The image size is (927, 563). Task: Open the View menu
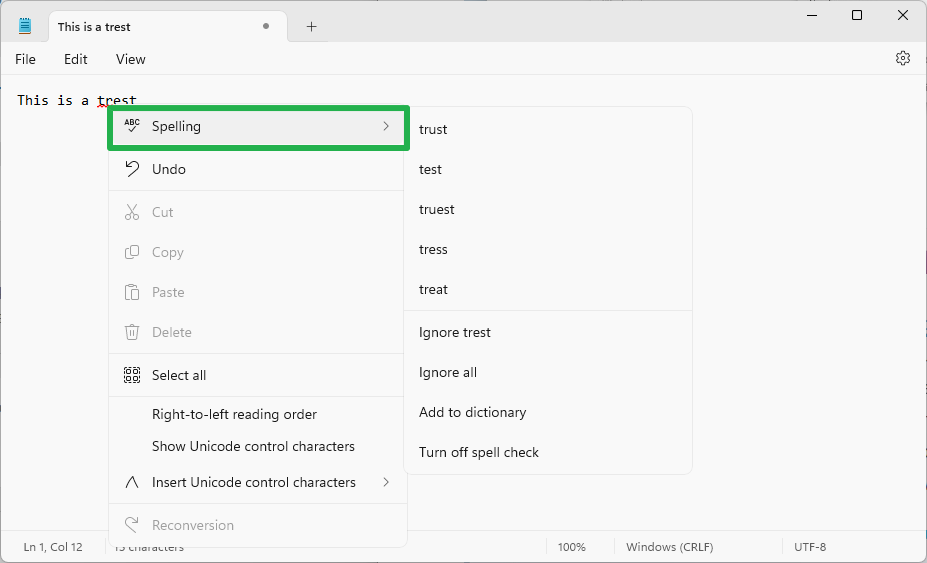pyautogui.click(x=131, y=59)
